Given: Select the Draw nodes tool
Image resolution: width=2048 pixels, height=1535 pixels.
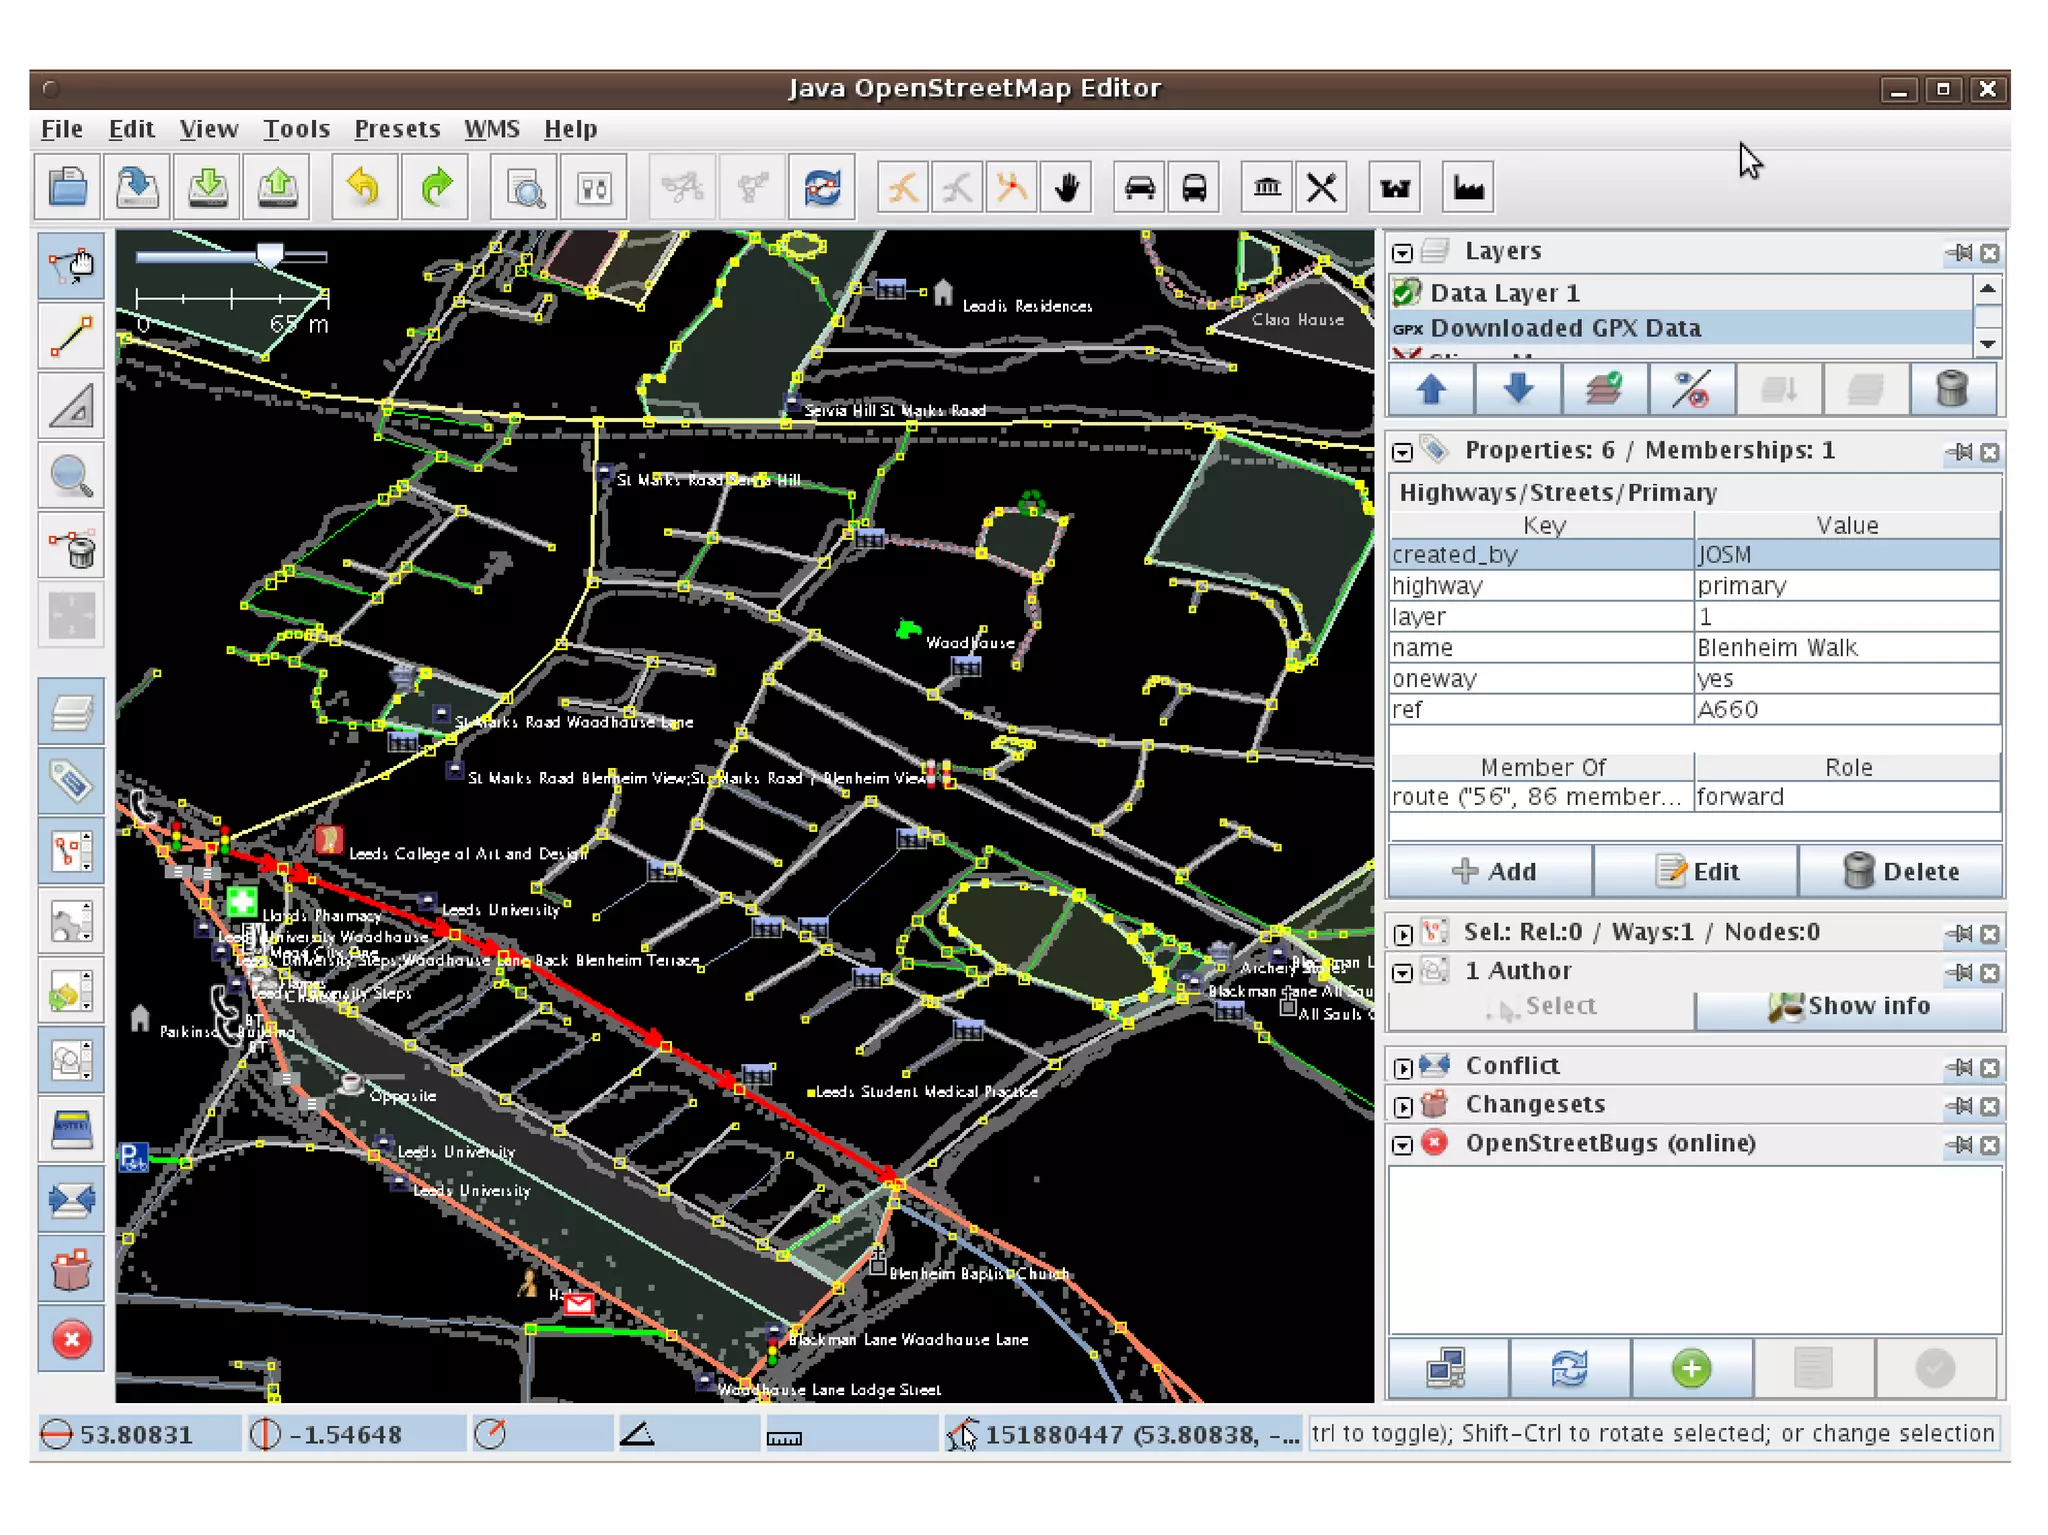Looking at the screenshot, I should 71,337.
